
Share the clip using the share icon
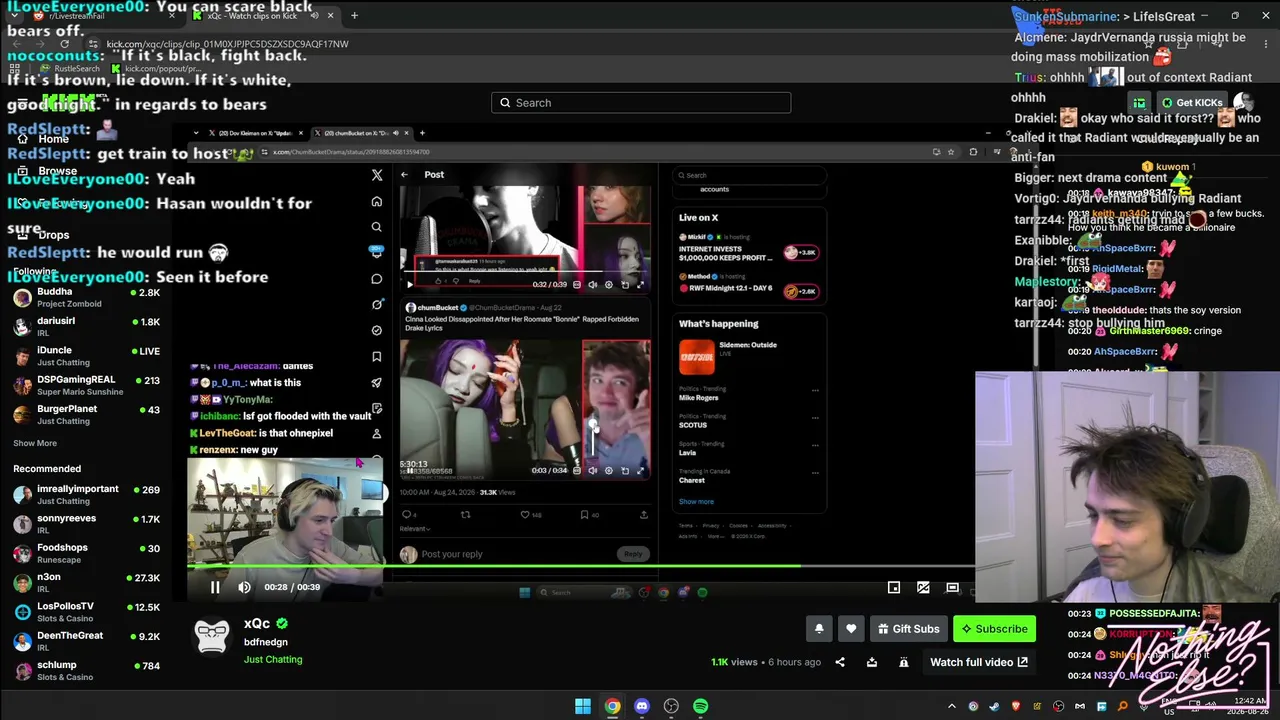[840, 662]
